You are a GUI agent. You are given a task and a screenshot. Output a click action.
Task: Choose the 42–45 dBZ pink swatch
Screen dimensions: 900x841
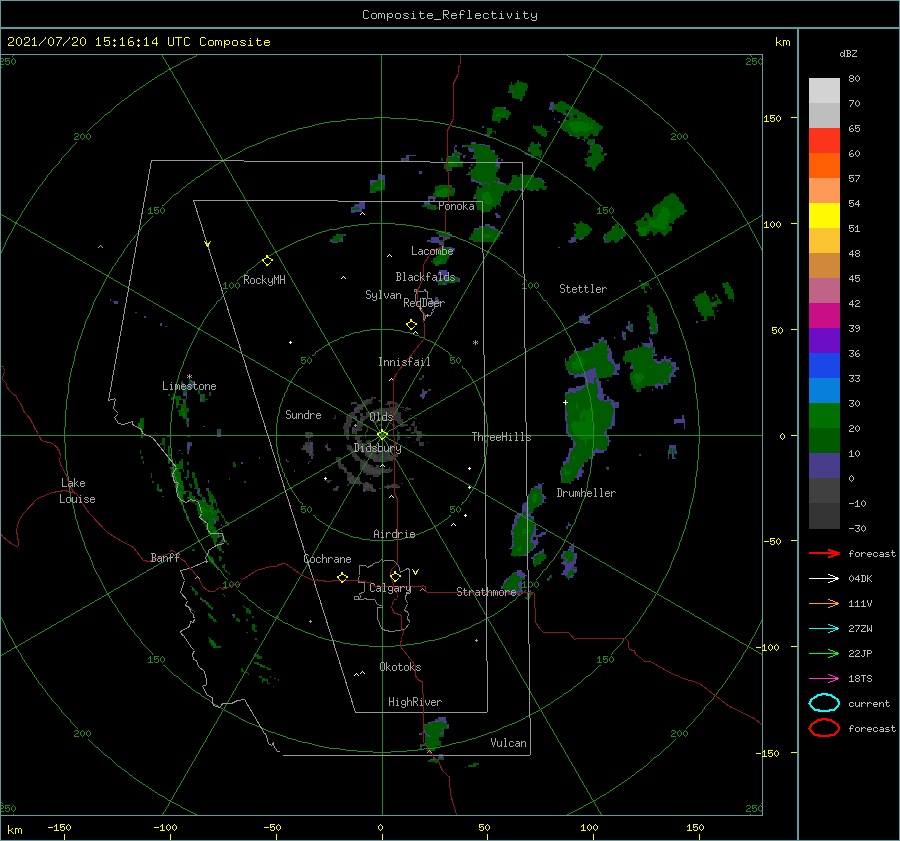tap(824, 290)
